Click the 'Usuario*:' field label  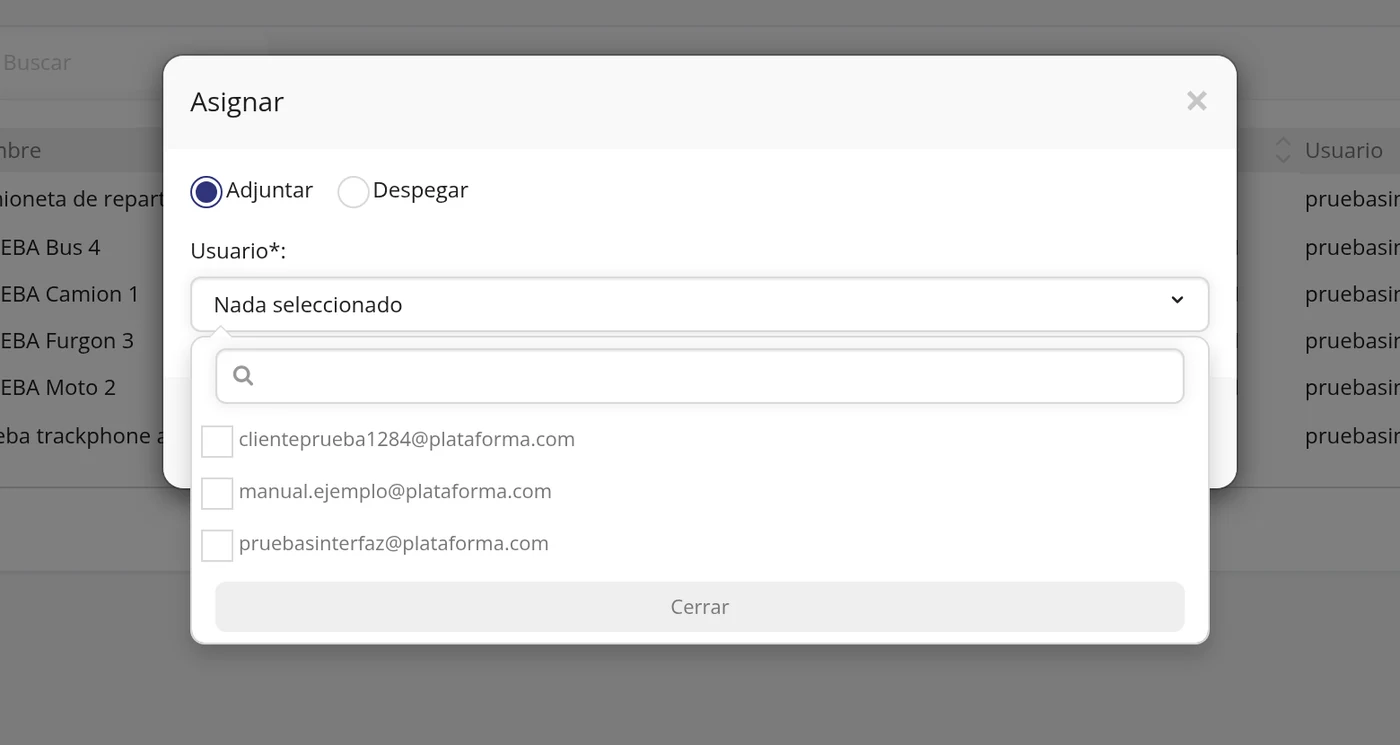tap(238, 250)
